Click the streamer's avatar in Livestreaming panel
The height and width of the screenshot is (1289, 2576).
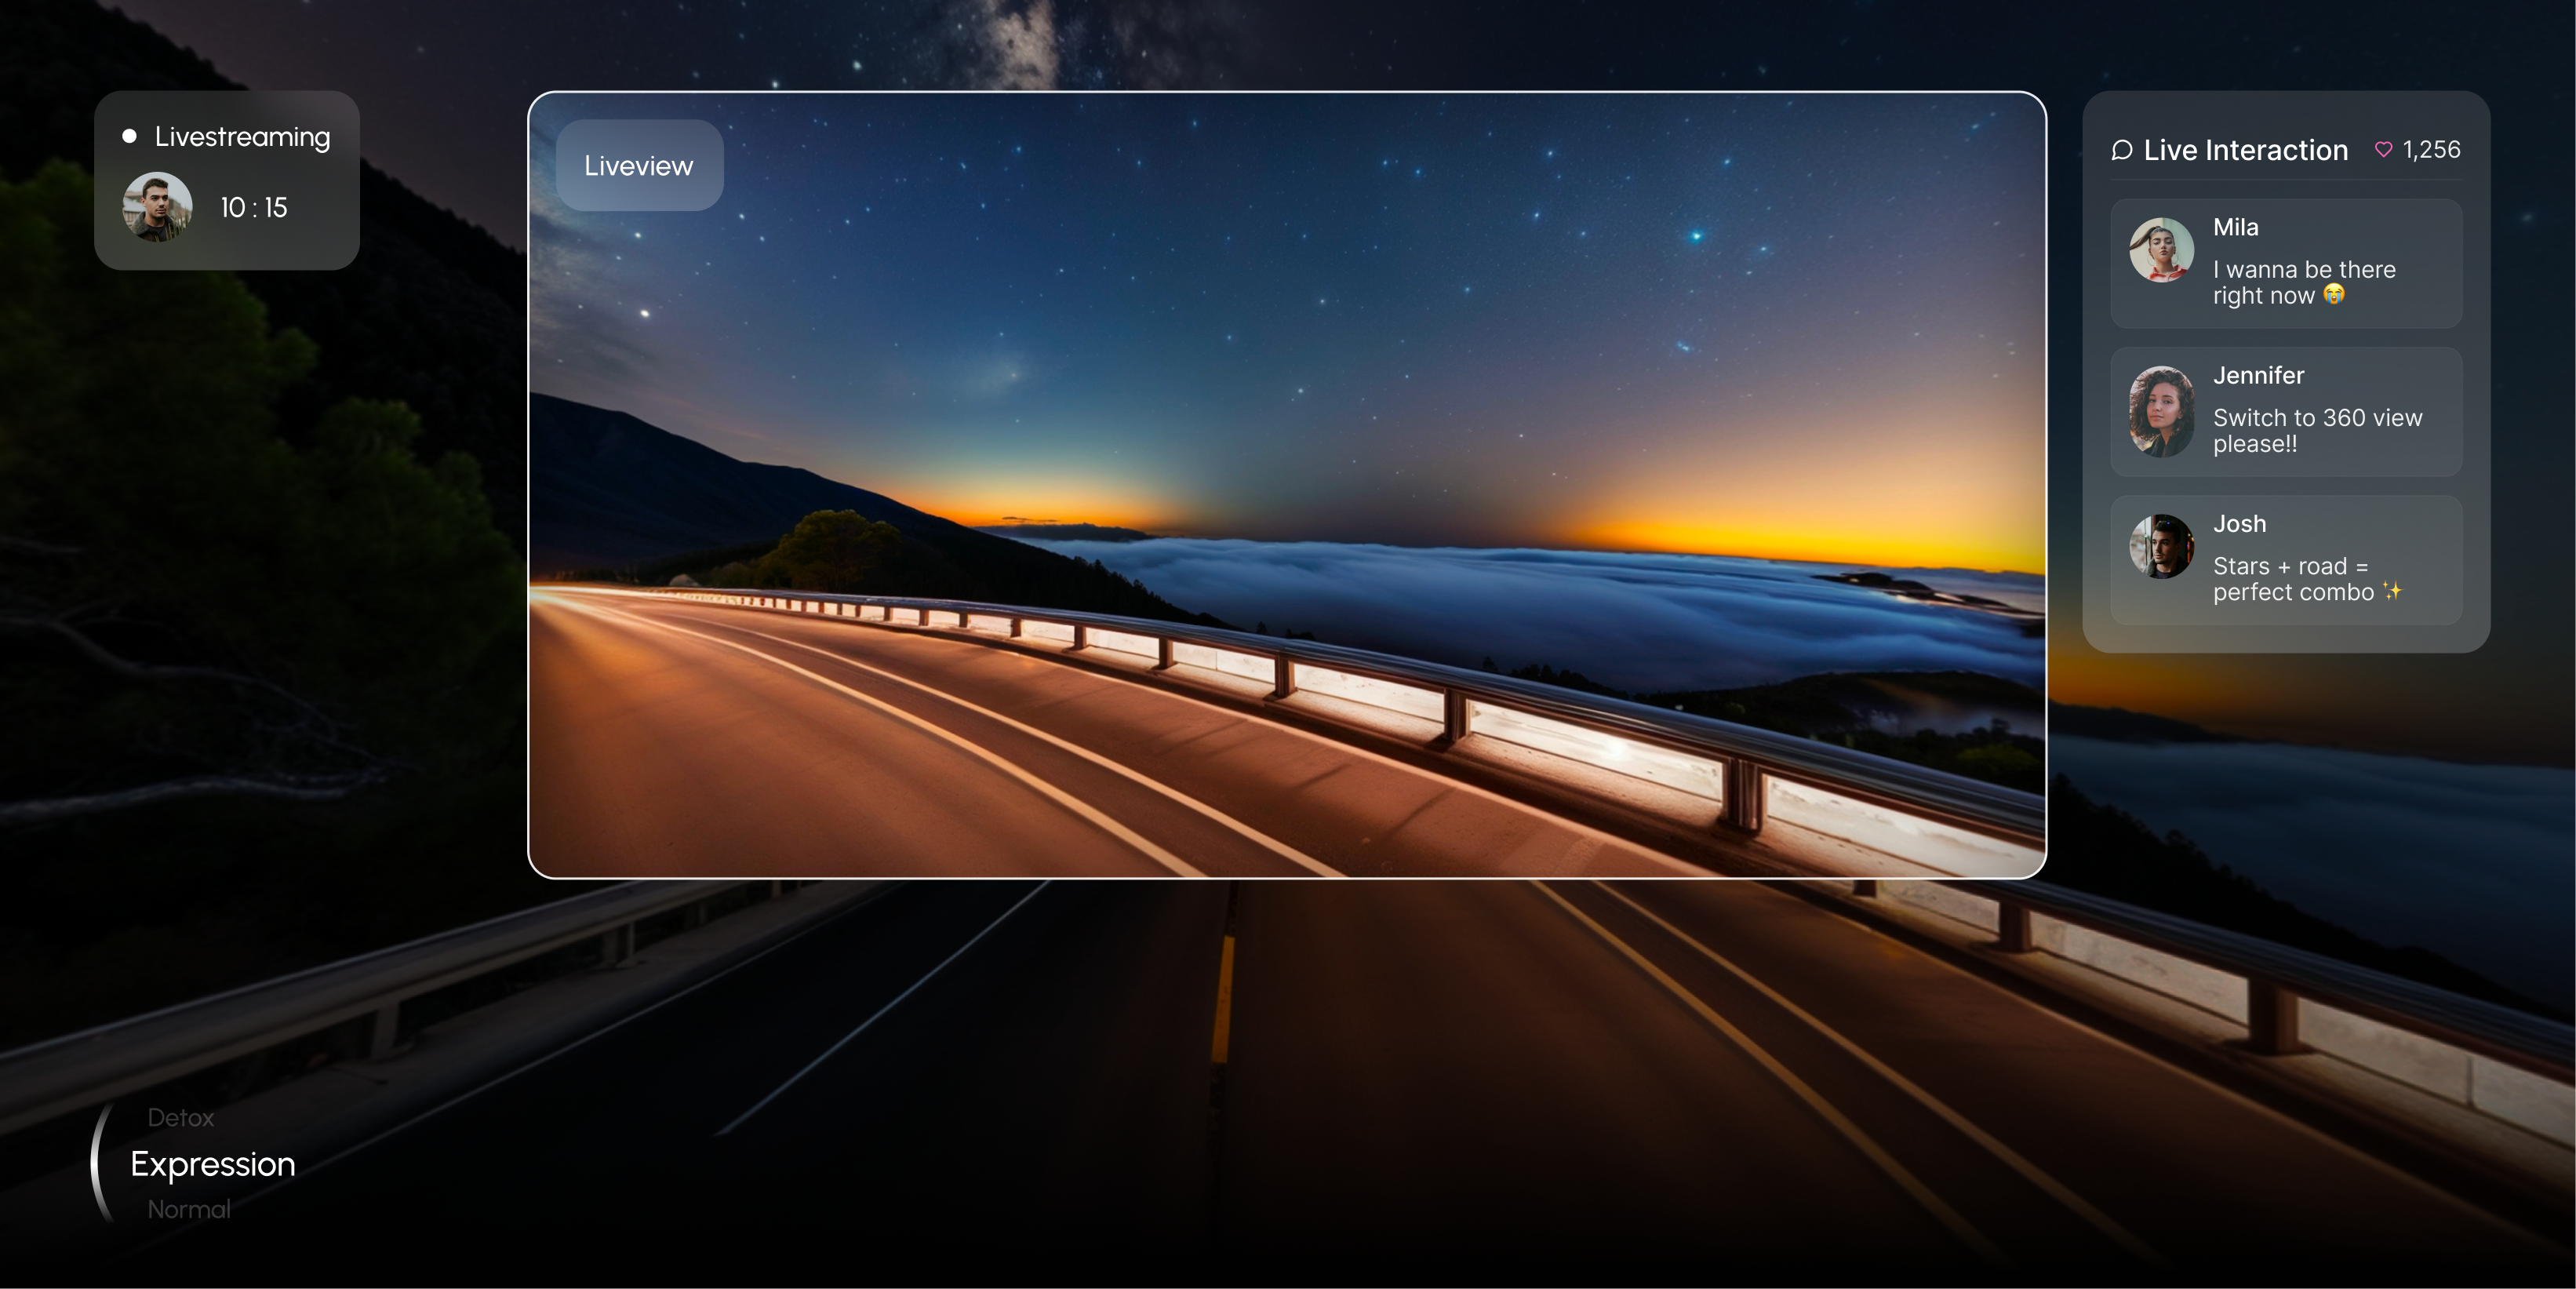pyautogui.click(x=157, y=207)
